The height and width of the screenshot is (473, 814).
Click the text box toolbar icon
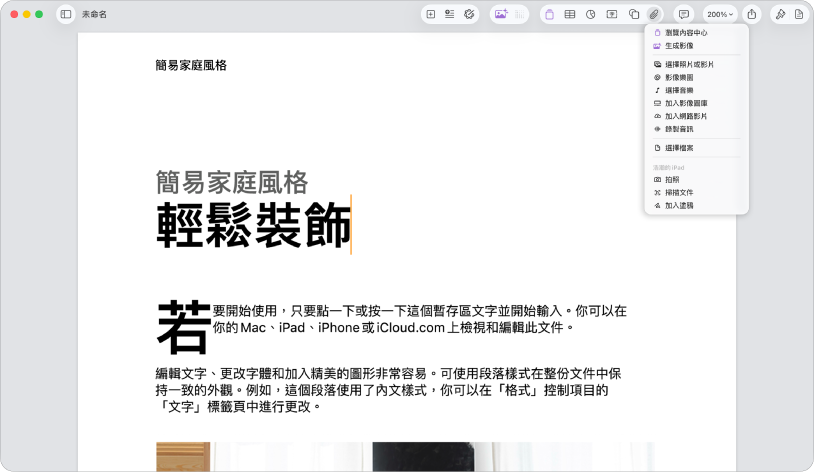(x=612, y=15)
